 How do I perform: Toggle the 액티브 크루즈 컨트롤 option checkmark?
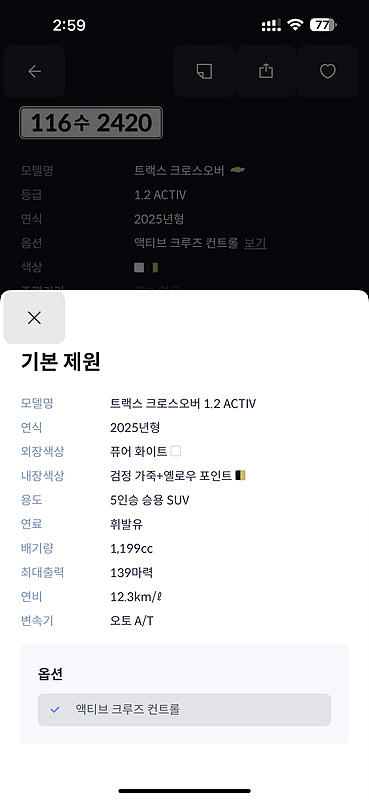pos(55,709)
